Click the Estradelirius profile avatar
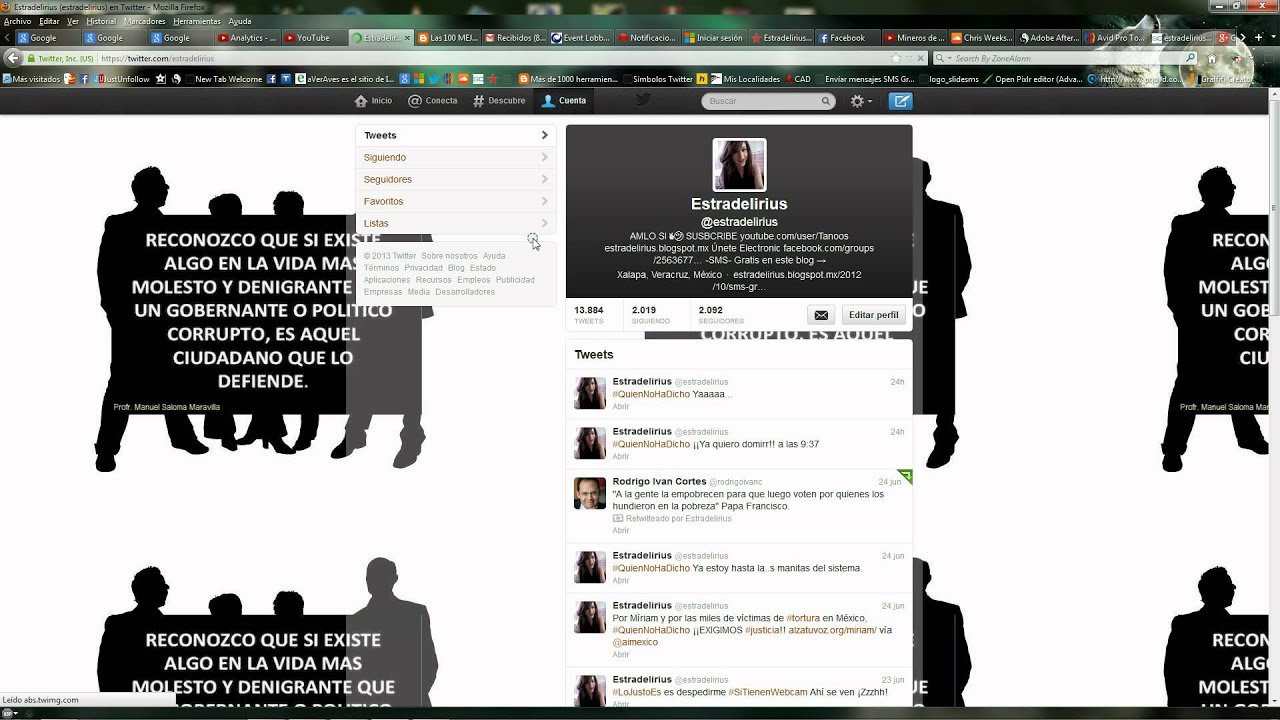 739,165
